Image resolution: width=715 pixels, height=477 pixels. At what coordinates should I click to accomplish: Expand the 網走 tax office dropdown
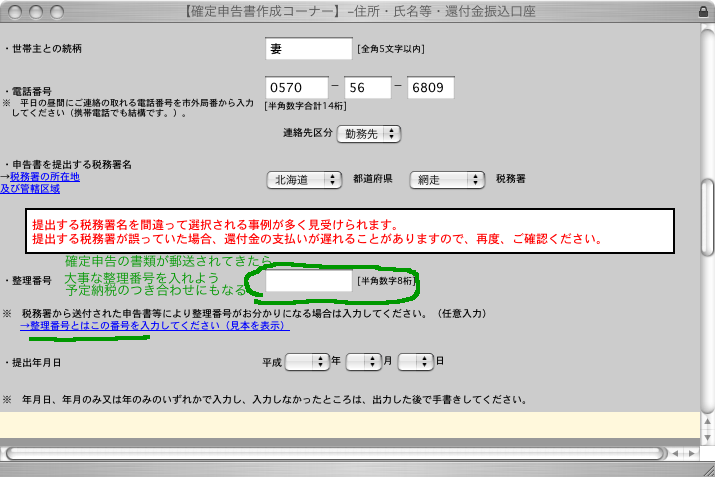coord(447,179)
